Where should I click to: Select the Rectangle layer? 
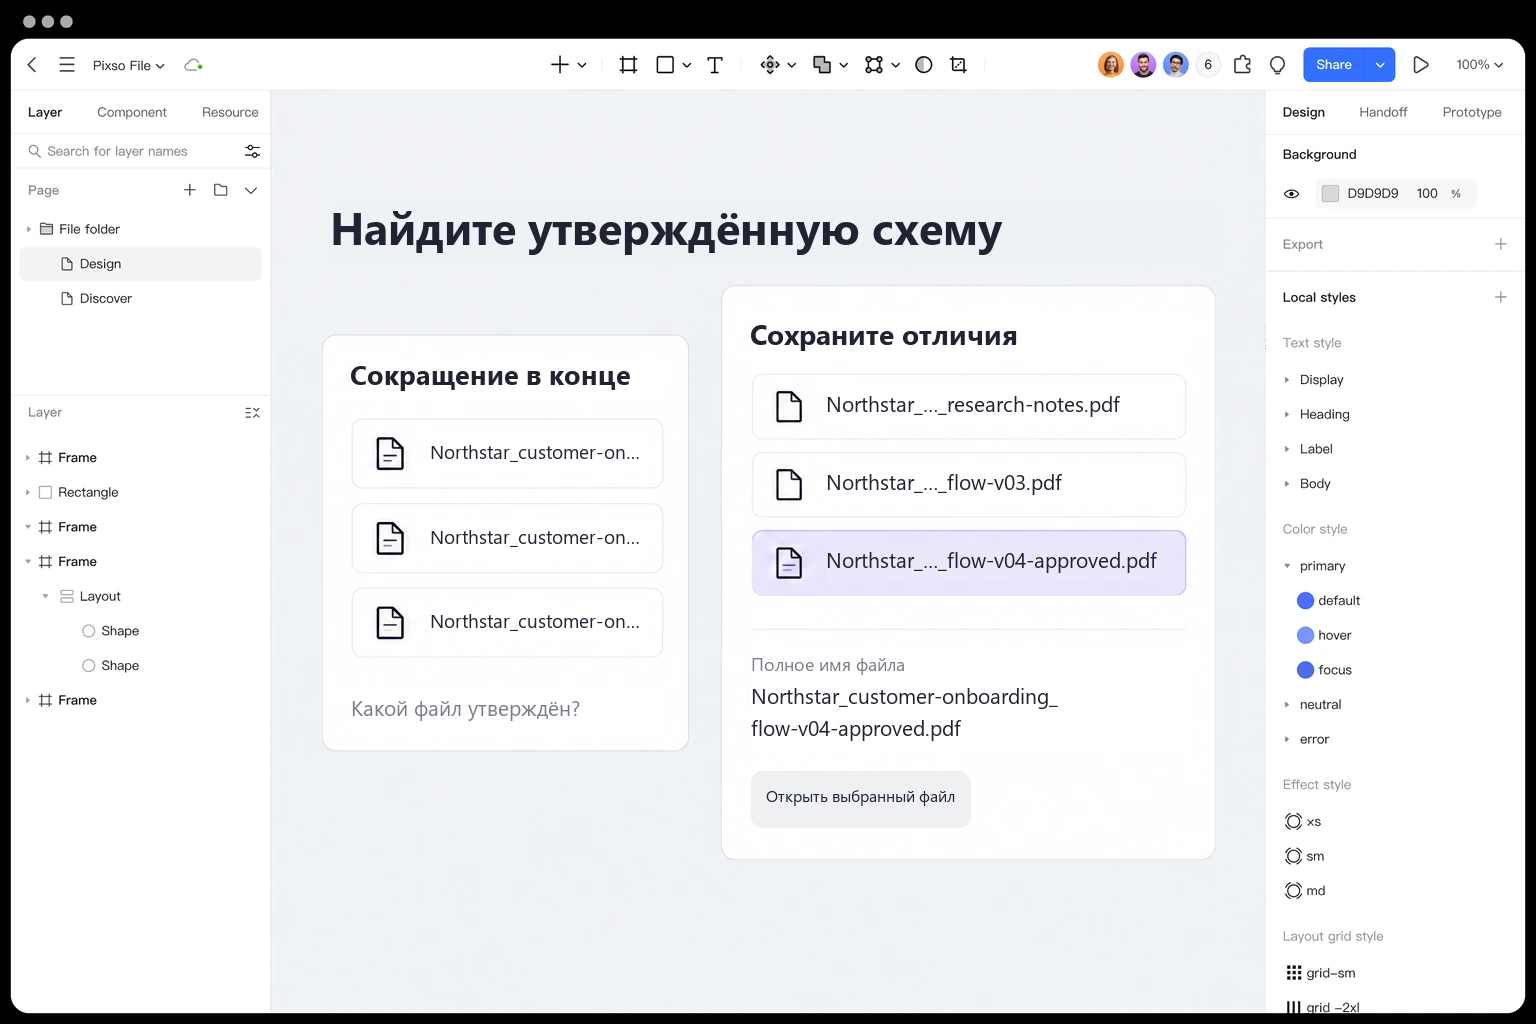88,492
